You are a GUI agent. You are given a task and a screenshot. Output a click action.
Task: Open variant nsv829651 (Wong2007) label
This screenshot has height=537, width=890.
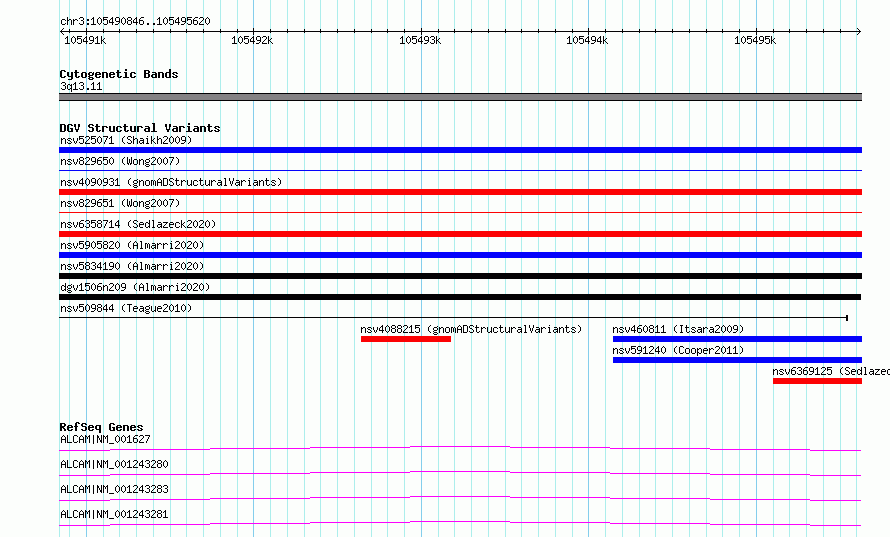(120, 203)
